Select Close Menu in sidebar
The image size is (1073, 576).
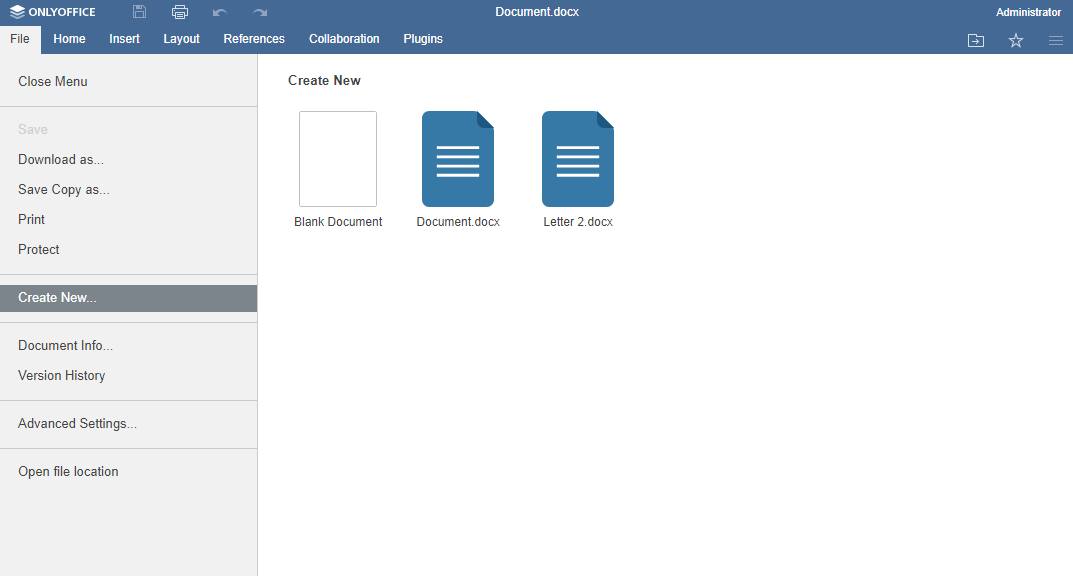(53, 82)
